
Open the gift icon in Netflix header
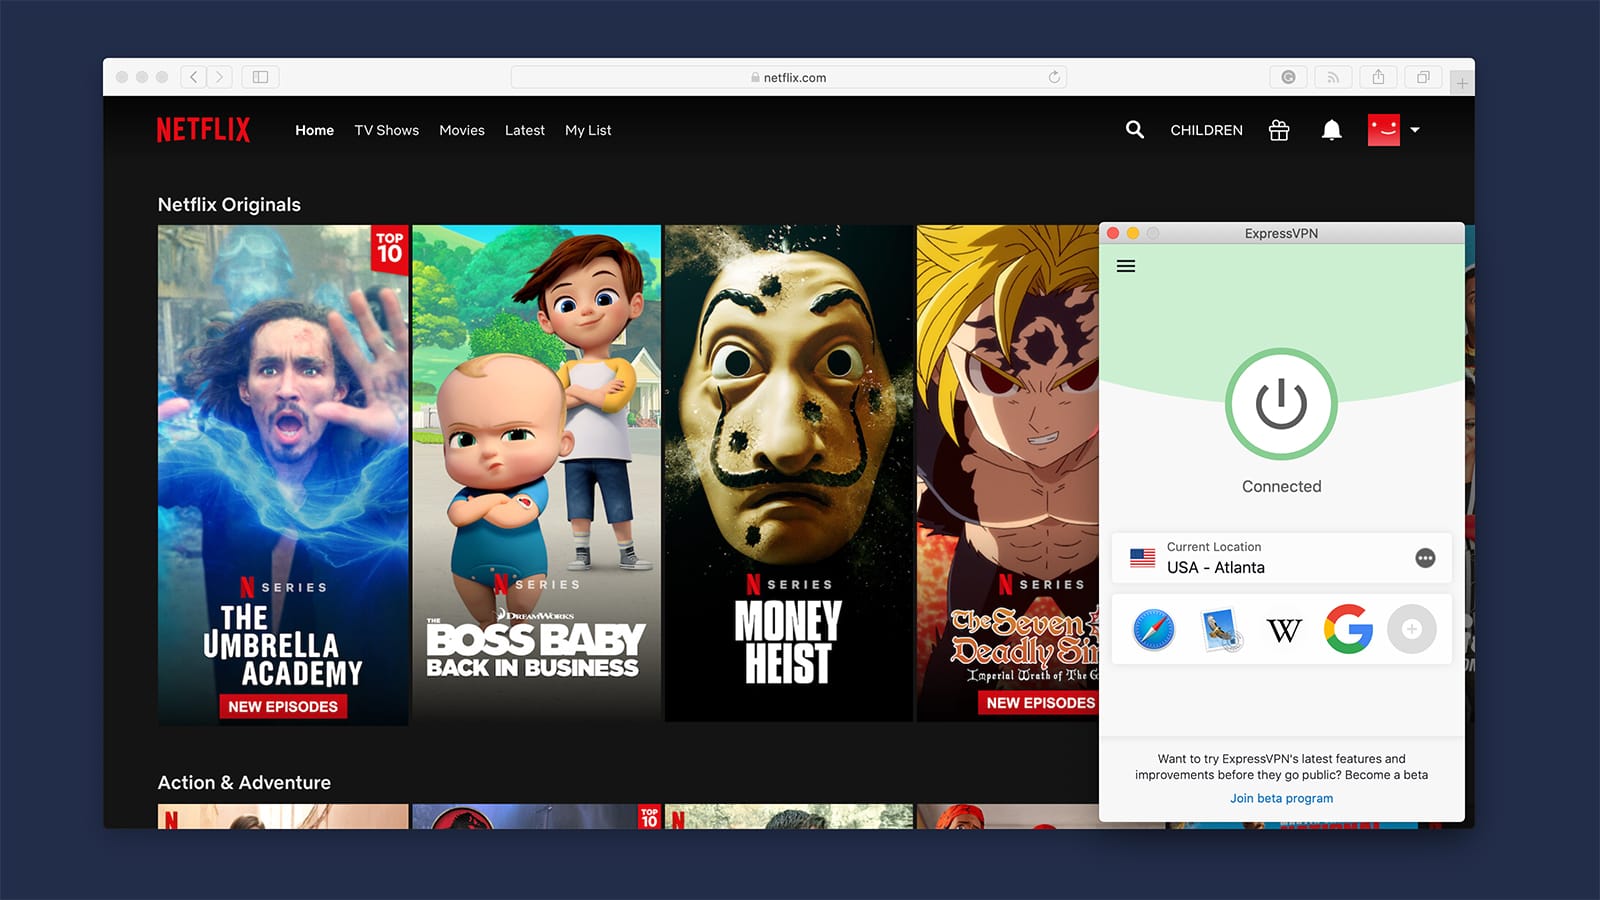click(1279, 130)
